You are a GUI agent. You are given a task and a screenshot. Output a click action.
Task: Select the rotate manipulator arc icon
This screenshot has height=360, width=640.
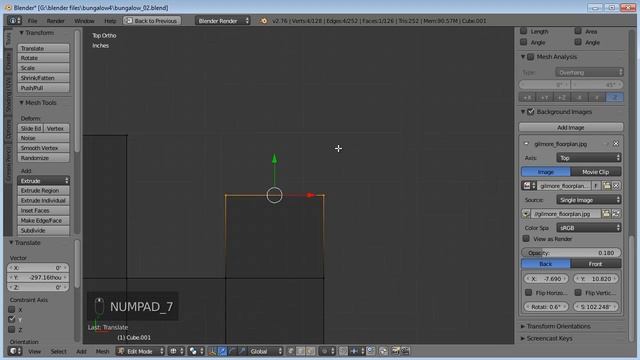[232, 351]
